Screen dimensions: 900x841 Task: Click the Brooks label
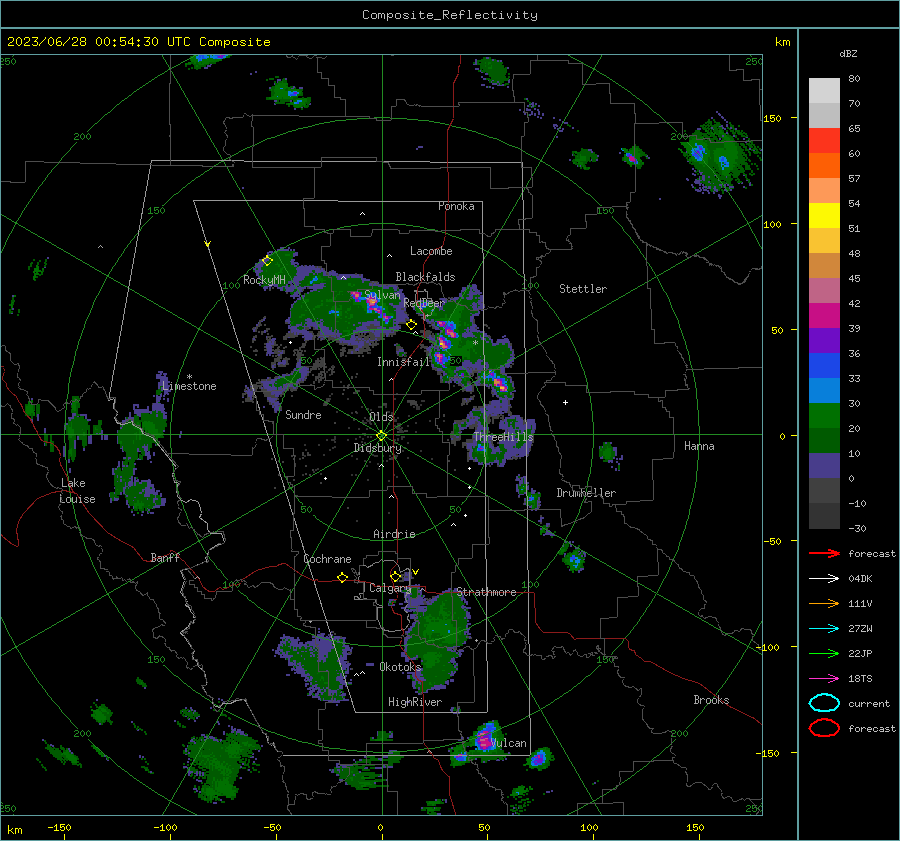(711, 700)
